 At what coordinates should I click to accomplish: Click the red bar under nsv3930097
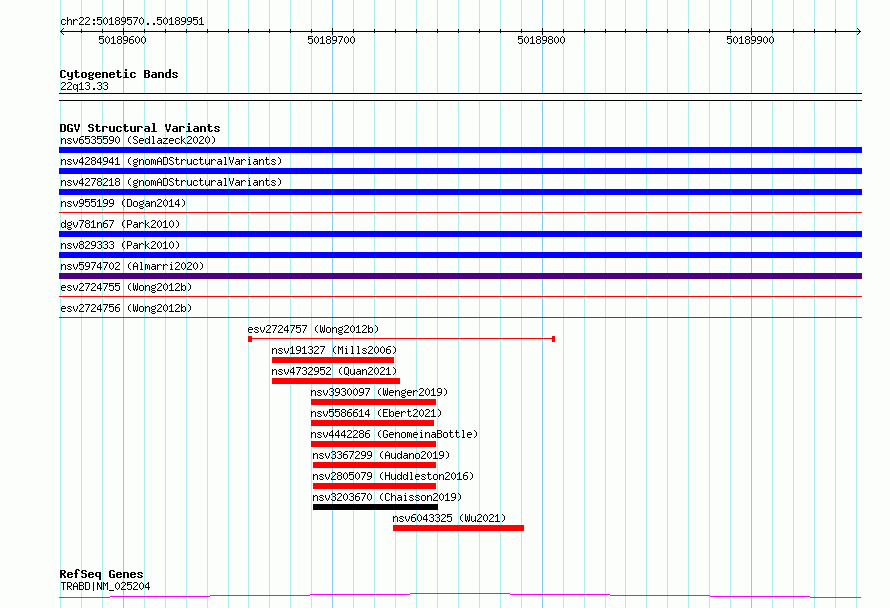pos(373,402)
